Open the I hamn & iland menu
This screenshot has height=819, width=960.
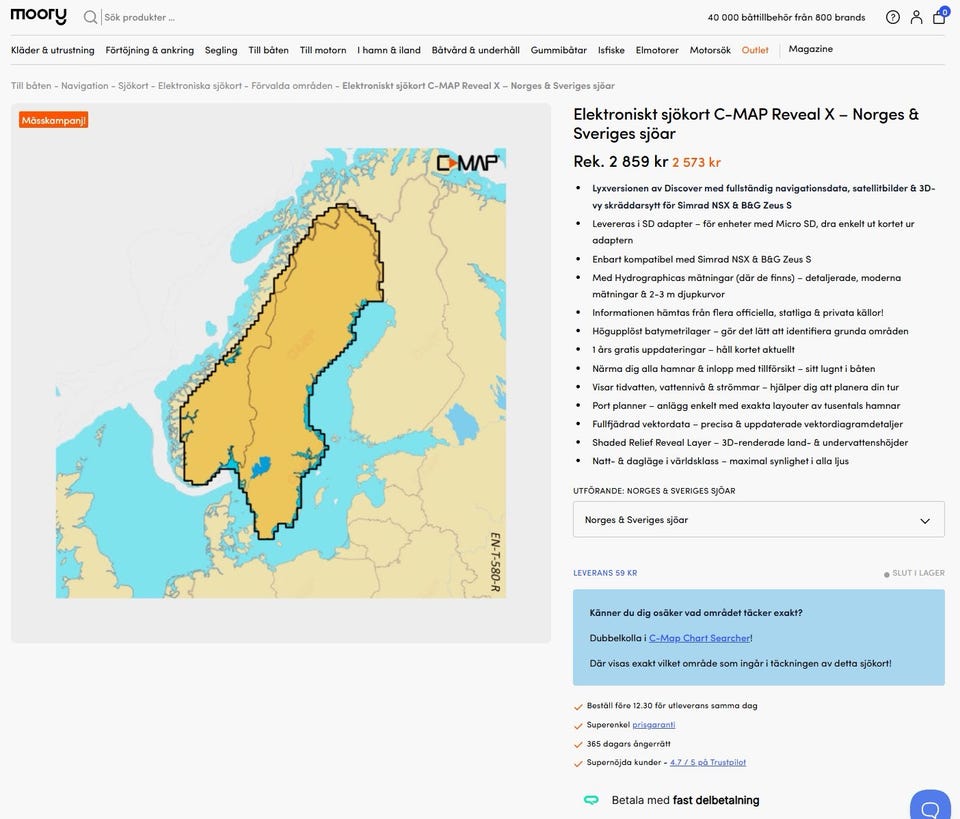(x=389, y=50)
